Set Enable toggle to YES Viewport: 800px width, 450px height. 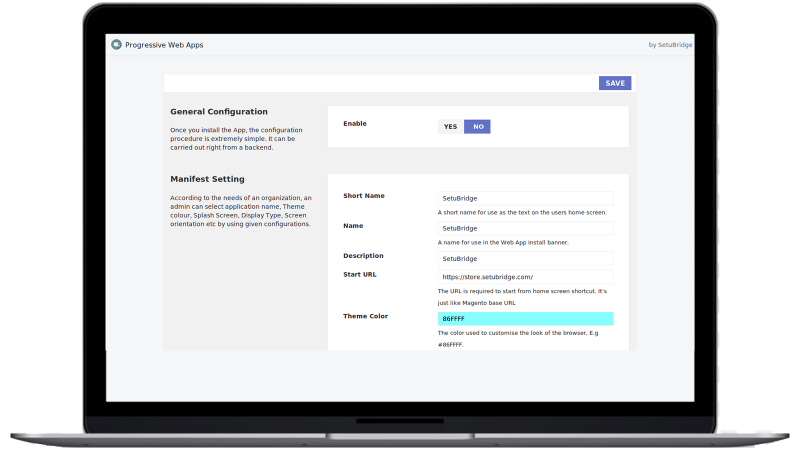(451, 127)
